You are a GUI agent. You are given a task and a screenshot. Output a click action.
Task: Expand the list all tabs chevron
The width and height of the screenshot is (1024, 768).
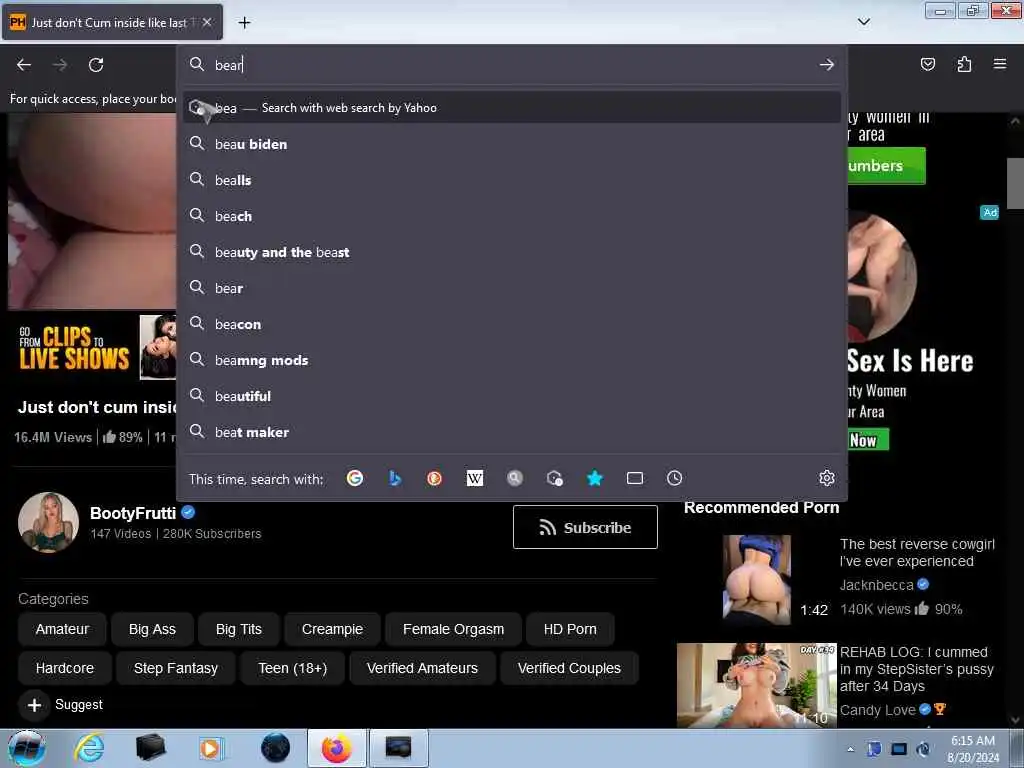pyautogui.click(x=863, y=22)
